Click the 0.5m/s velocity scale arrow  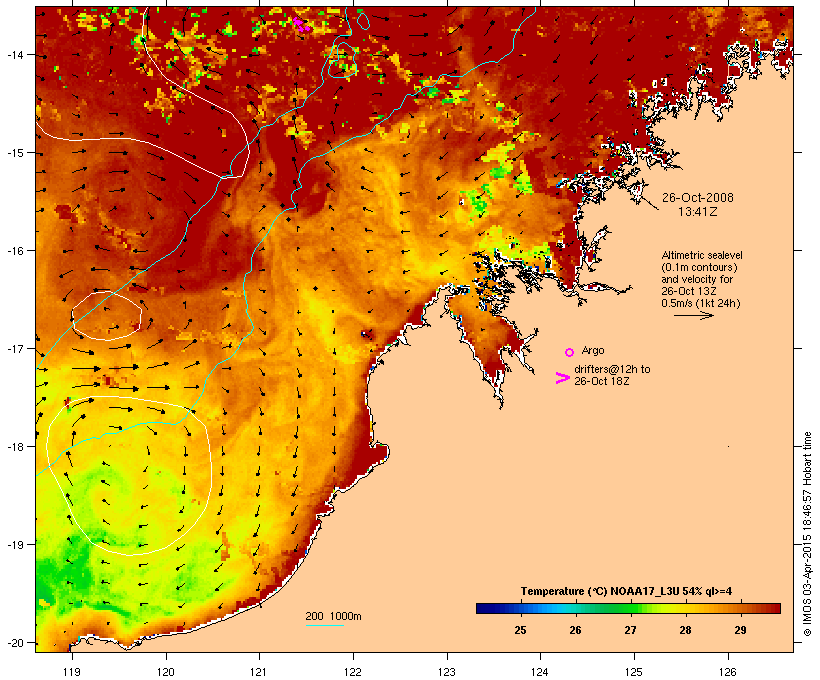[693, 315]
